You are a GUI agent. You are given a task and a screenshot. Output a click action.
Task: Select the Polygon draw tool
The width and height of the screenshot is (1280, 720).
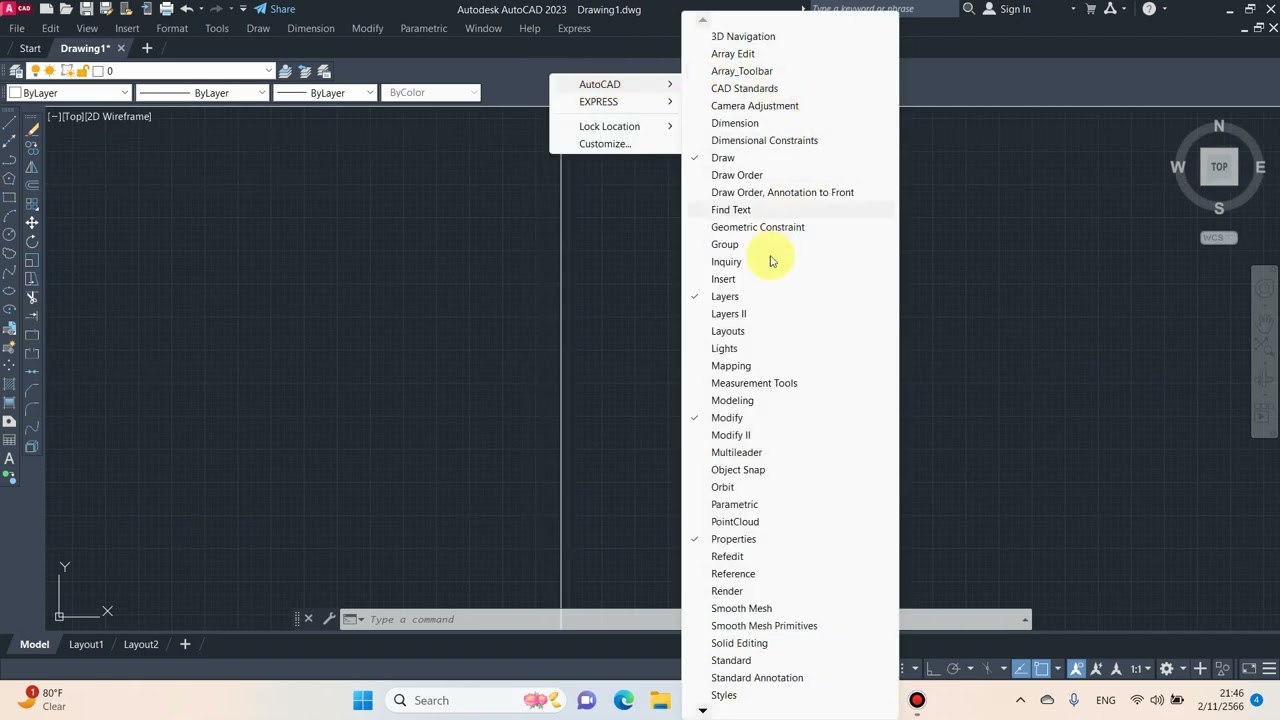(x=9, y=178)
